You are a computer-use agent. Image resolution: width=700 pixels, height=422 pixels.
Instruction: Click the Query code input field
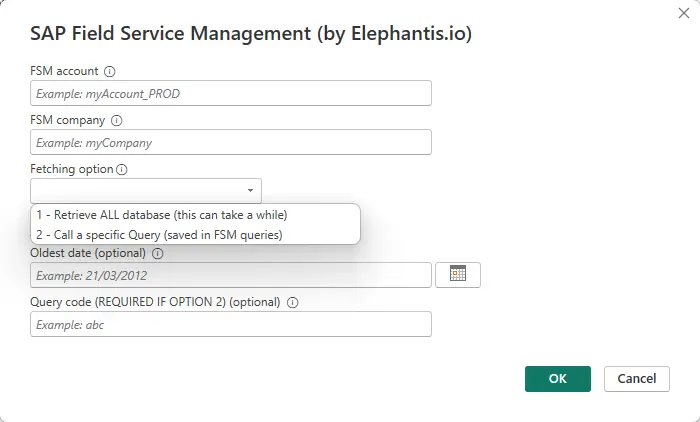[231, 324]
